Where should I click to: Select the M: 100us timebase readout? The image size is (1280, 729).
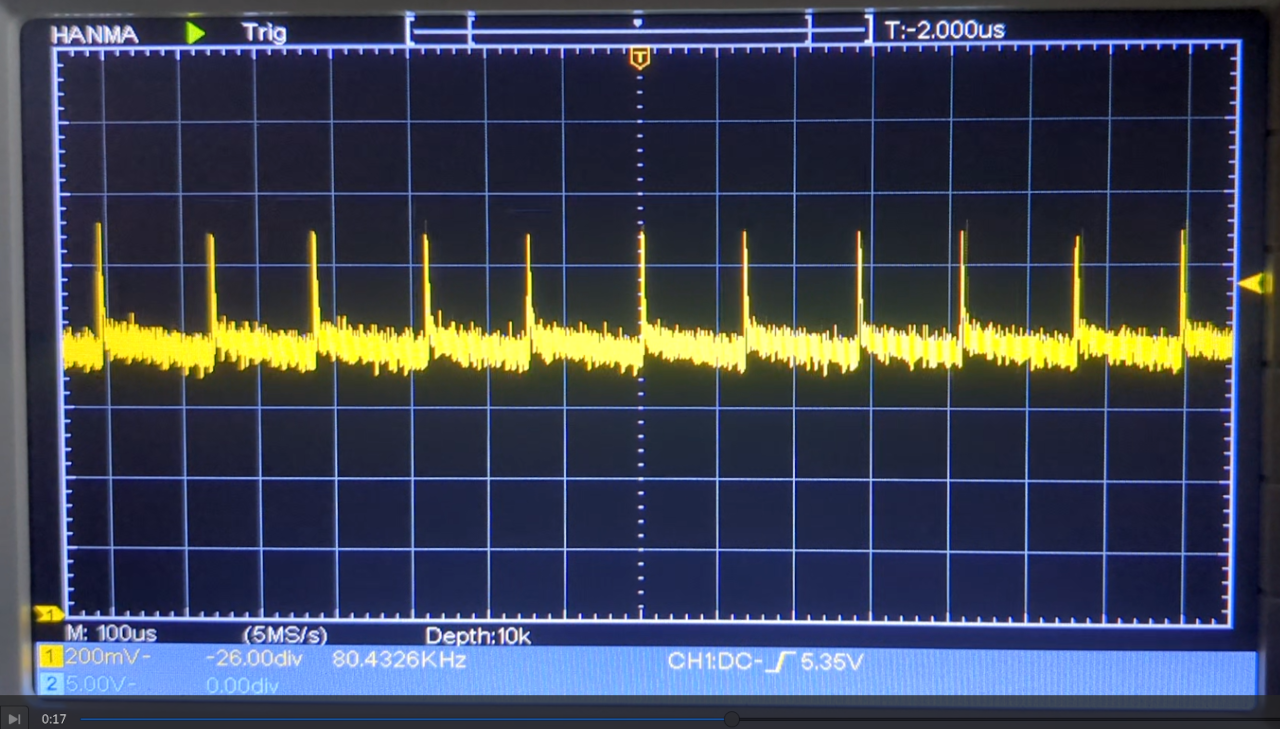tap(111, 634)
